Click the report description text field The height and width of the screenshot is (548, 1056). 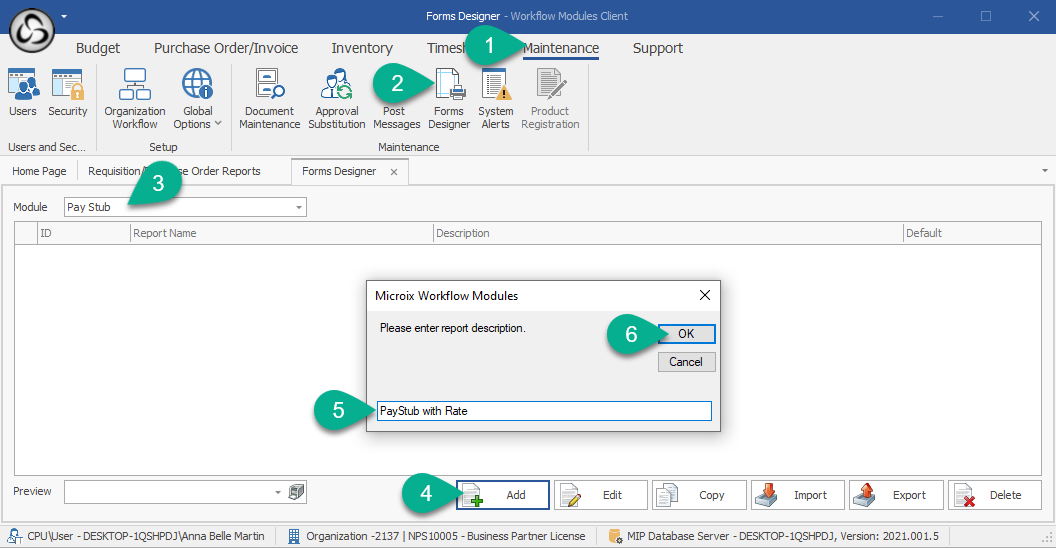coord(544,411)
